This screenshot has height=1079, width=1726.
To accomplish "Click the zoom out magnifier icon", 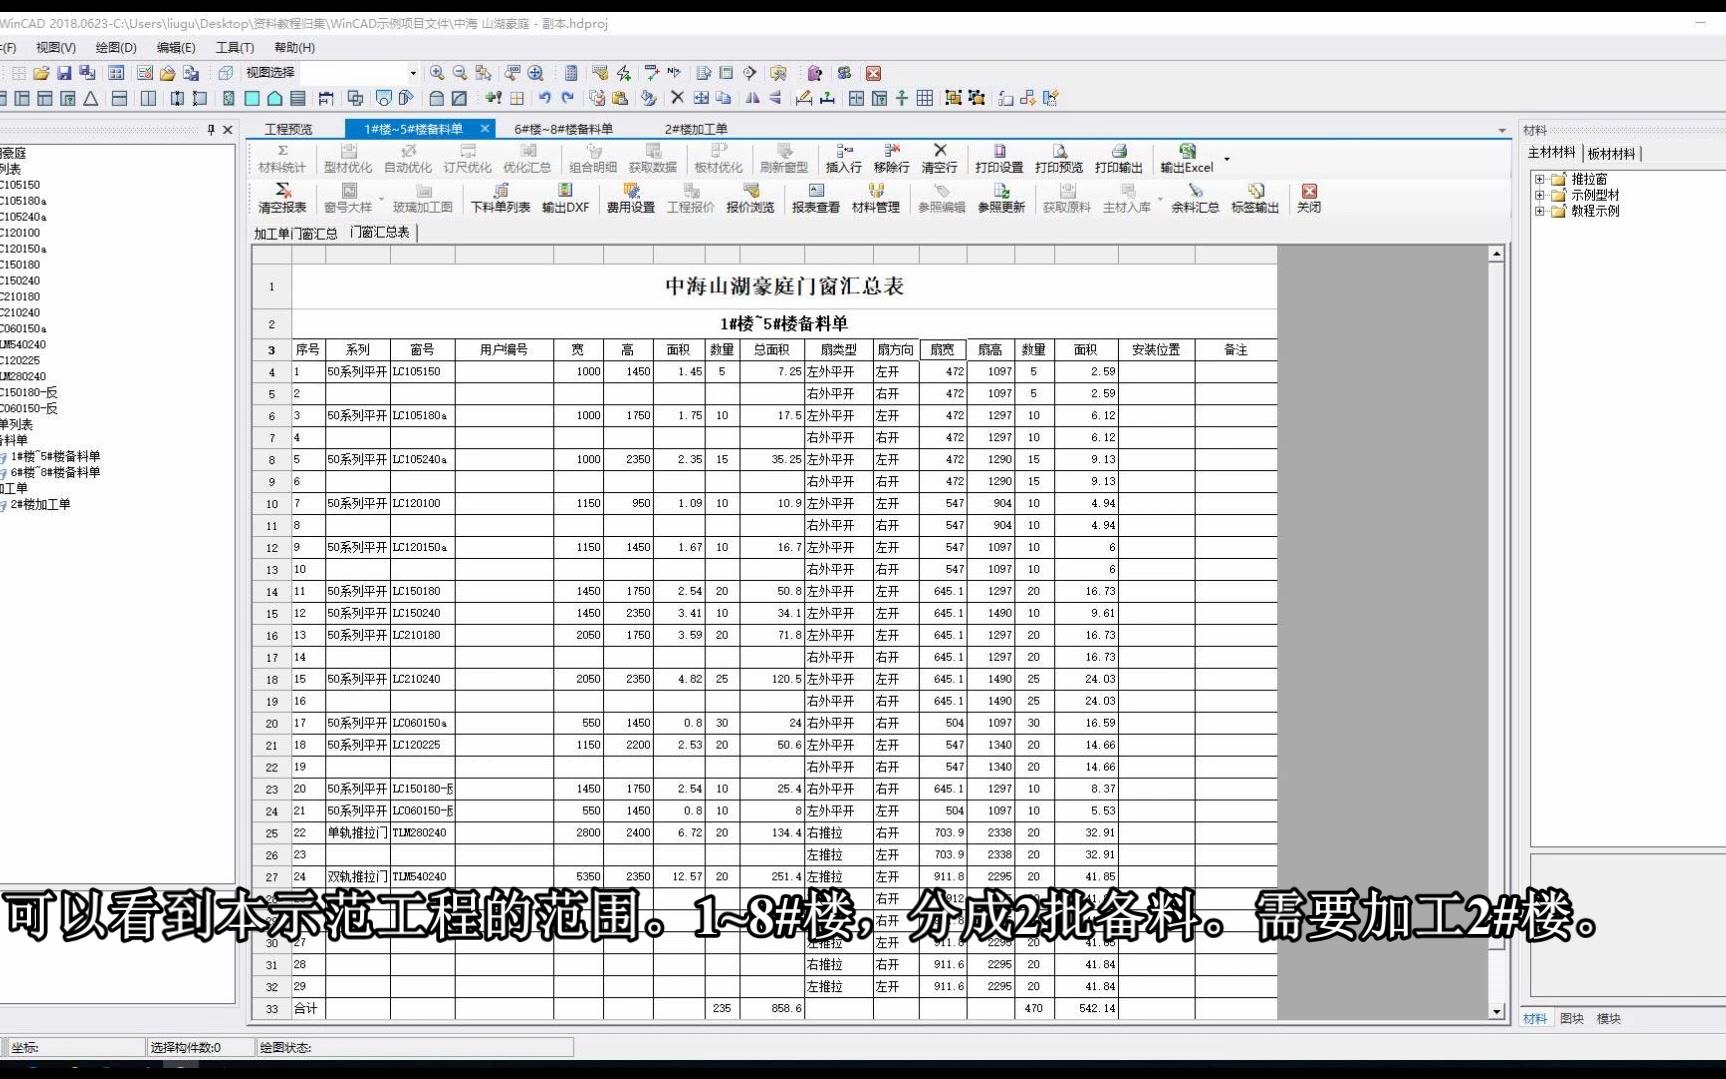I will 460,73.
